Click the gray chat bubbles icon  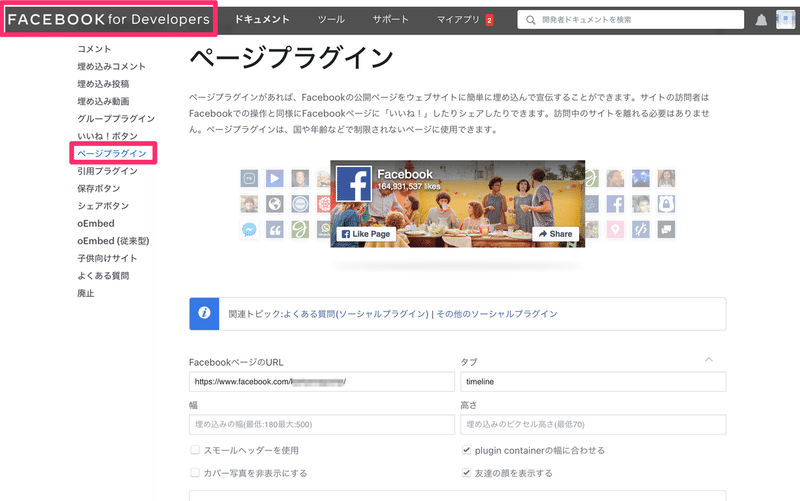tap(666, 230)
